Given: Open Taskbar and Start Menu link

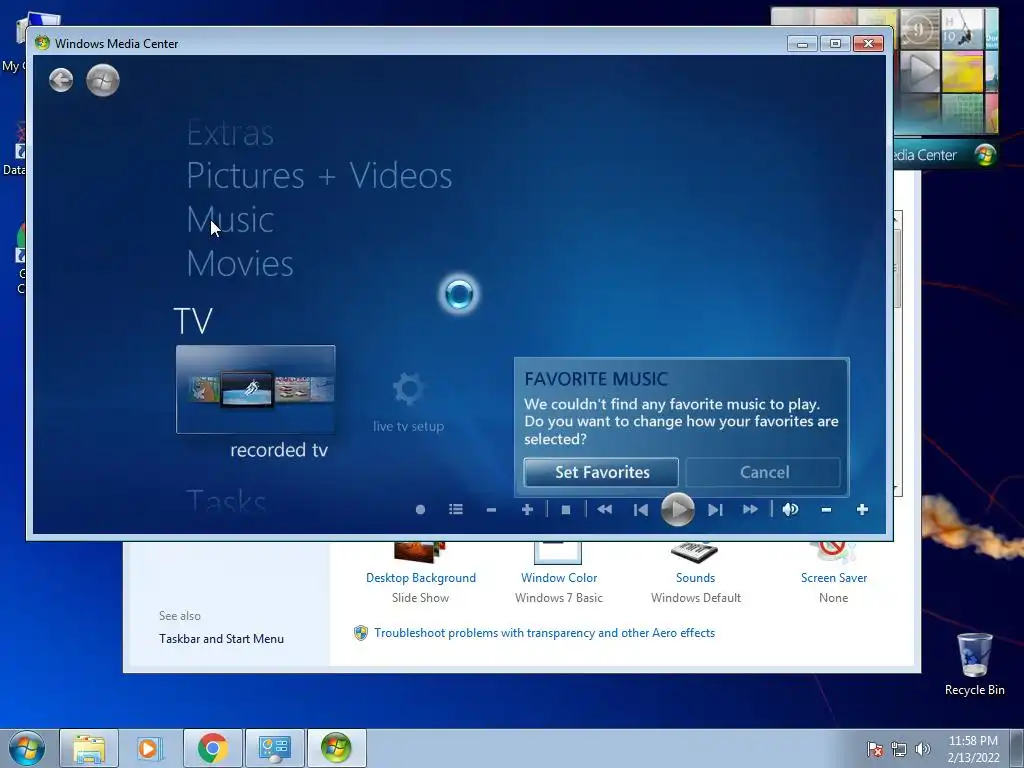Looking at the screenshot, I should pyautogui.click(x=221, y=639).
